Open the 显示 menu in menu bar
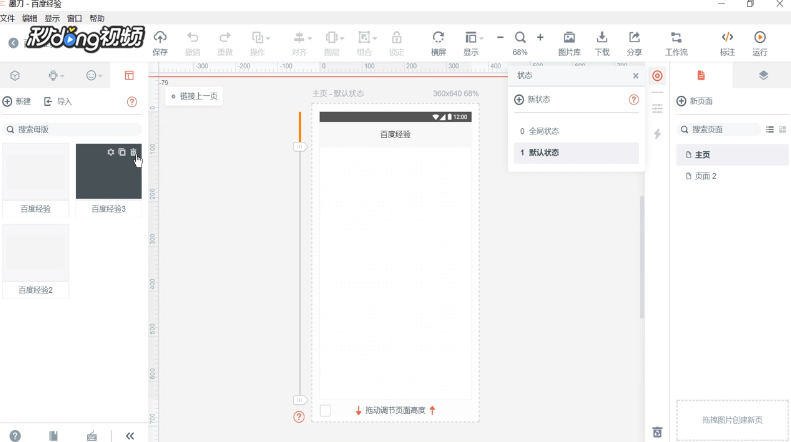This screenshot has height=442, width=791. (x=52, y=18)
